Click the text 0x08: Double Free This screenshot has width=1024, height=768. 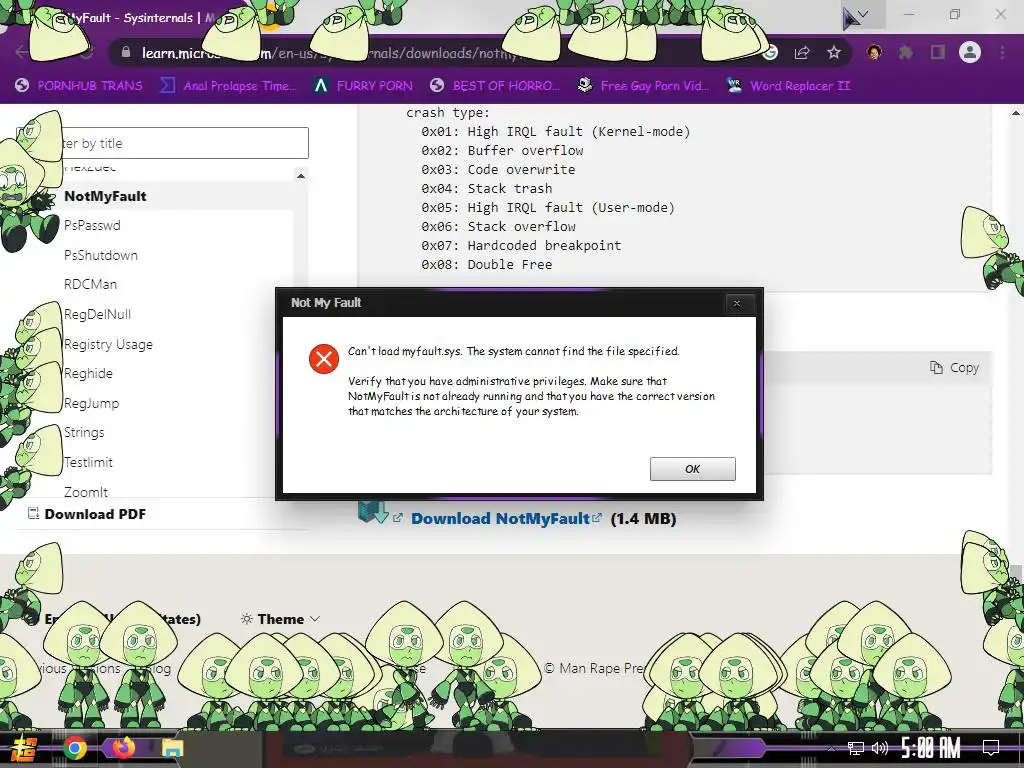[487, 264]
